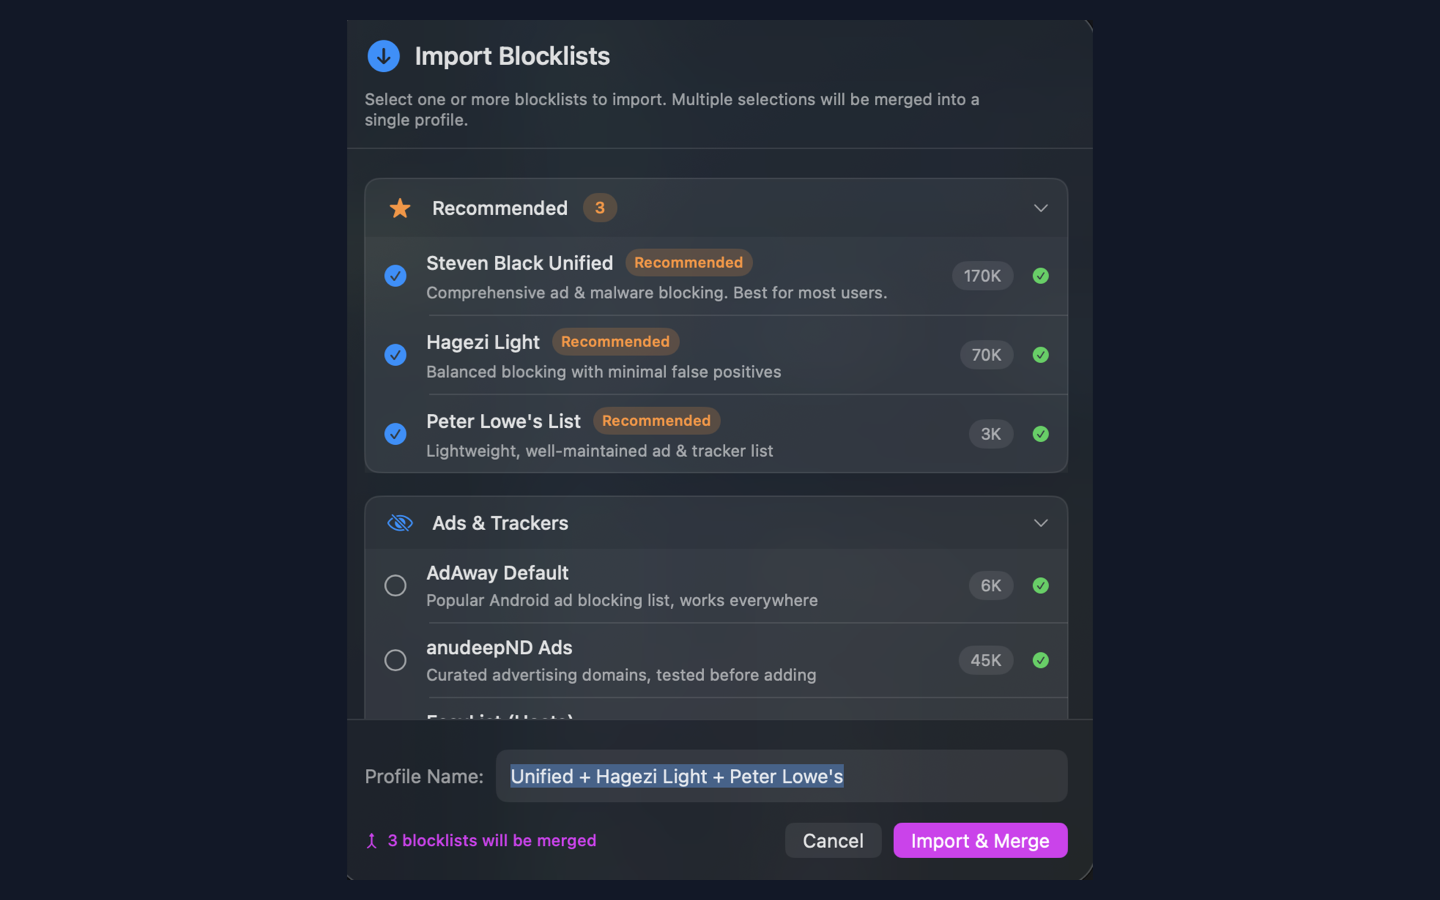Image resolution: width=1440 pixels, height=900 pixels.
Task: Click the Import & Merge button
Action: tap(980, 841)
